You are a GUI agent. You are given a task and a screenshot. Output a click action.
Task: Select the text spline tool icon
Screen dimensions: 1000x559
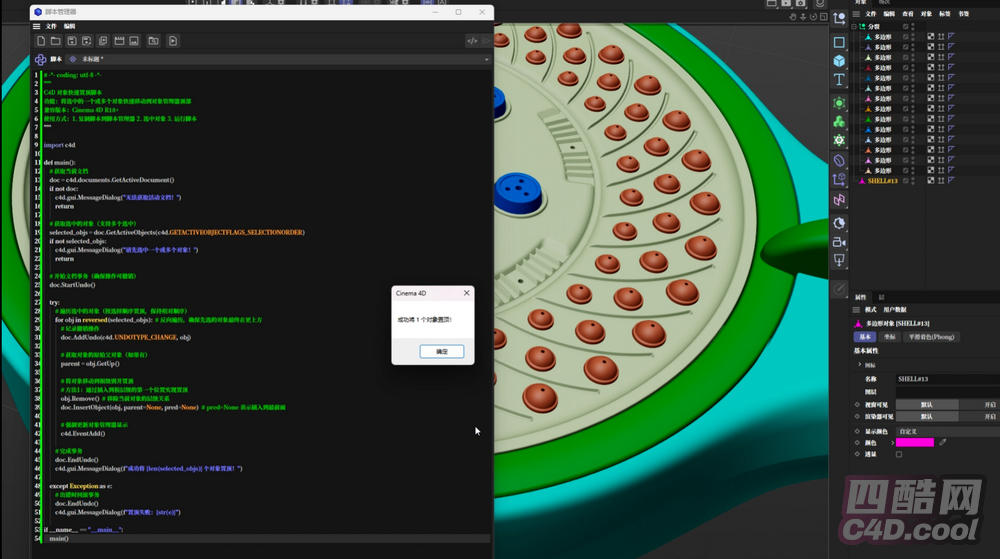pyautogui.click(x=839, y=80)
